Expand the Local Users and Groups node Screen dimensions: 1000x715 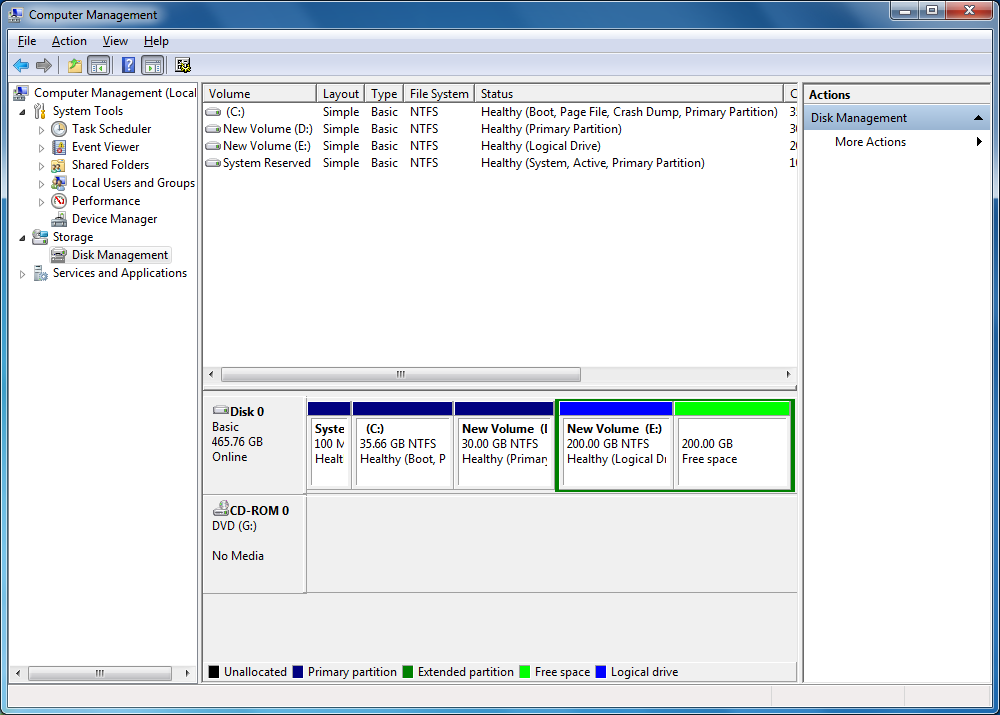tap(41, 184)
